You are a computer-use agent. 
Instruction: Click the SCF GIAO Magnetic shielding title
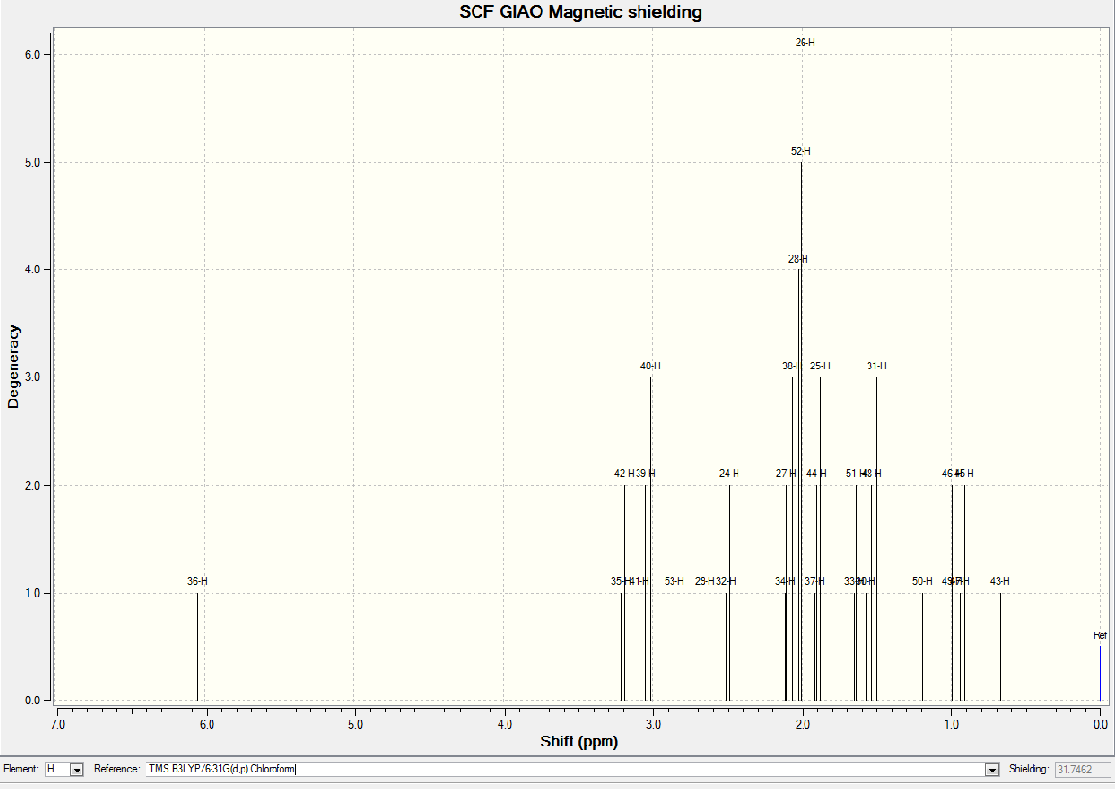click(580, 12)
